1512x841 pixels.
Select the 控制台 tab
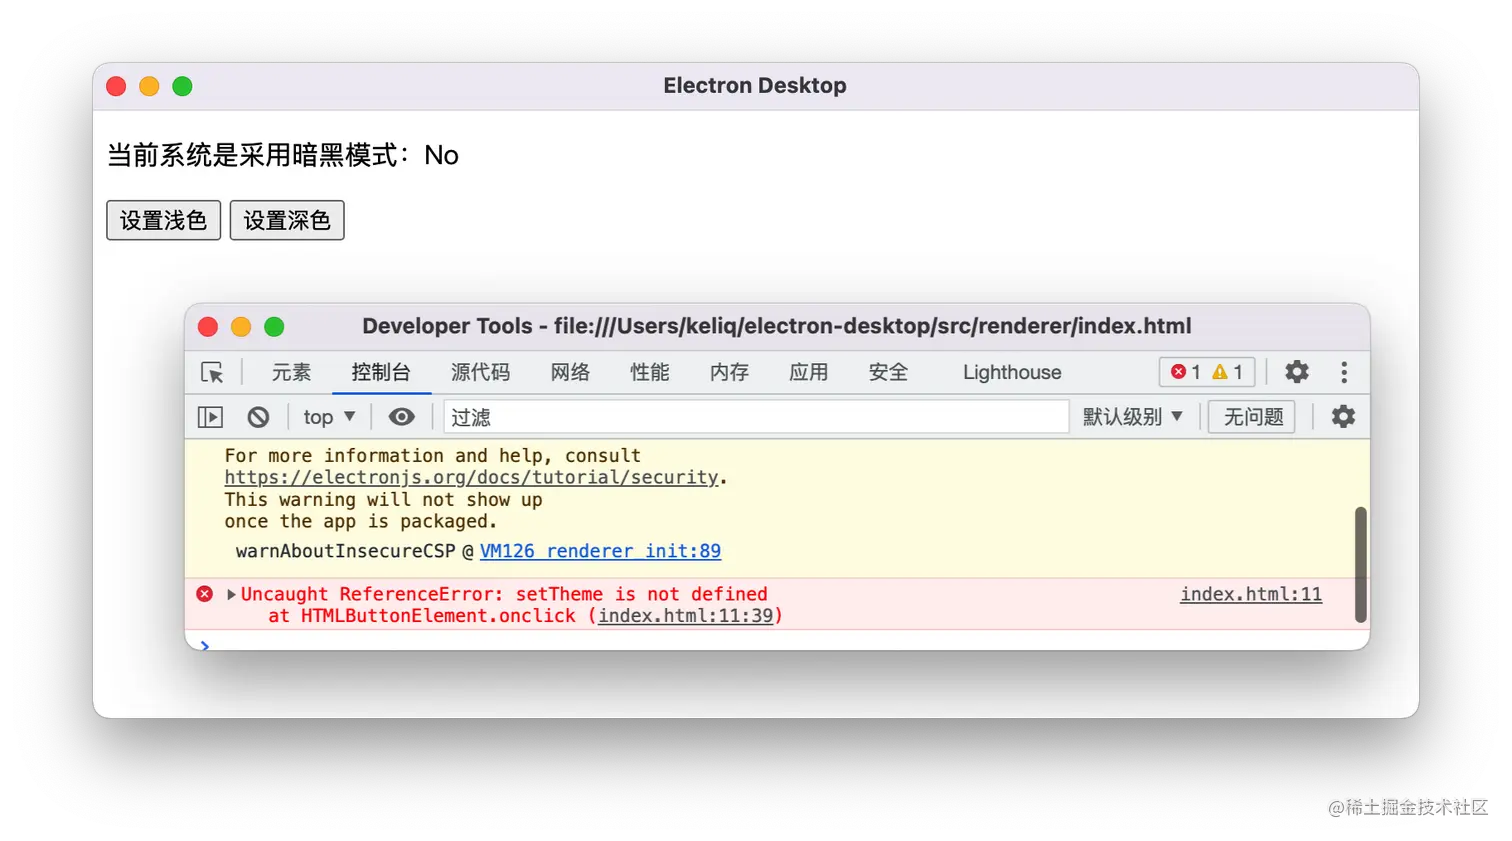[x=381, y=372]
